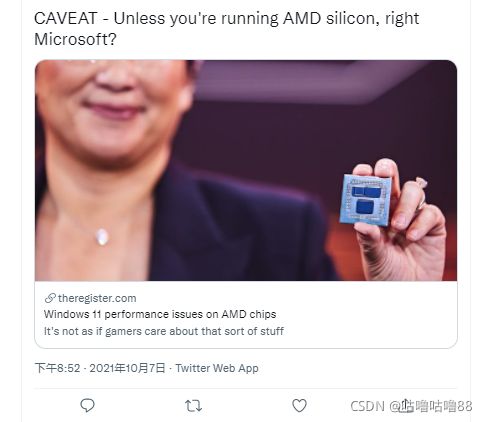Open the theregister.com domain link
Image resolution: width=487 pixels, height=422 pixels.
97,298
